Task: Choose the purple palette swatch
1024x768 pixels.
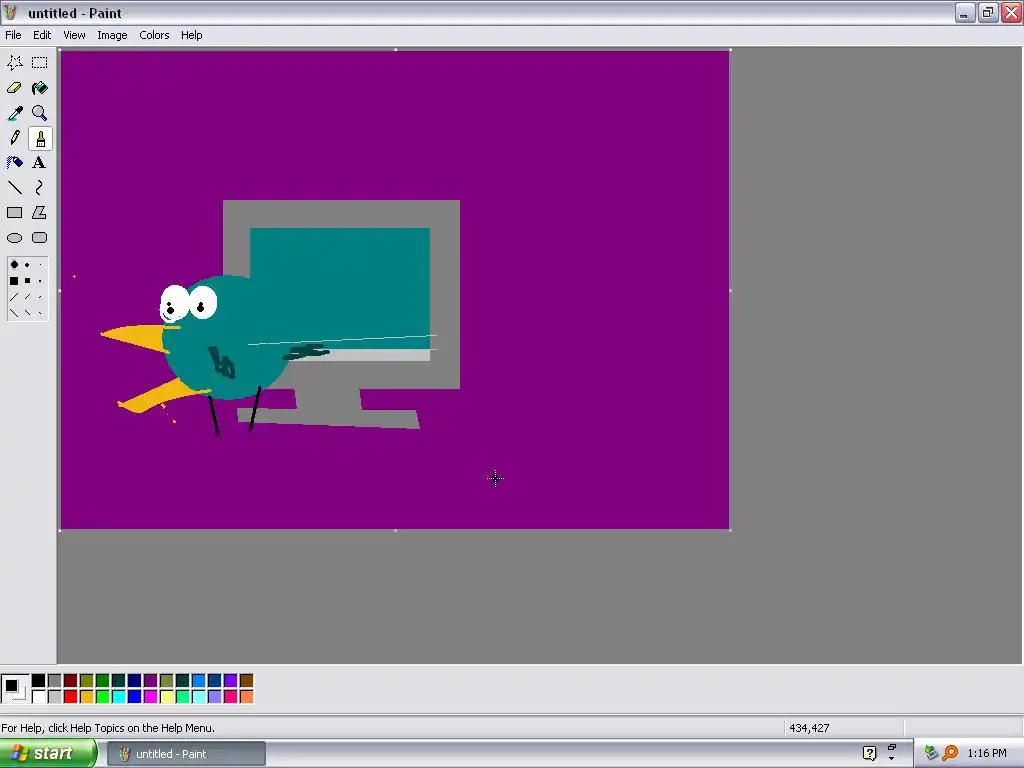Action: point(150,681)
